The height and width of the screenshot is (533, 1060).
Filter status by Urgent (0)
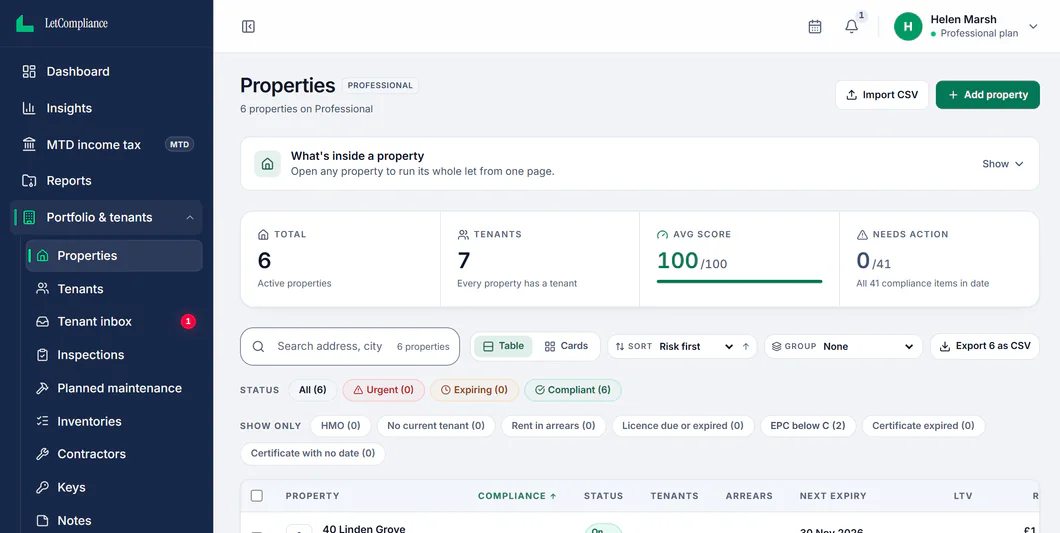[383, 390]
